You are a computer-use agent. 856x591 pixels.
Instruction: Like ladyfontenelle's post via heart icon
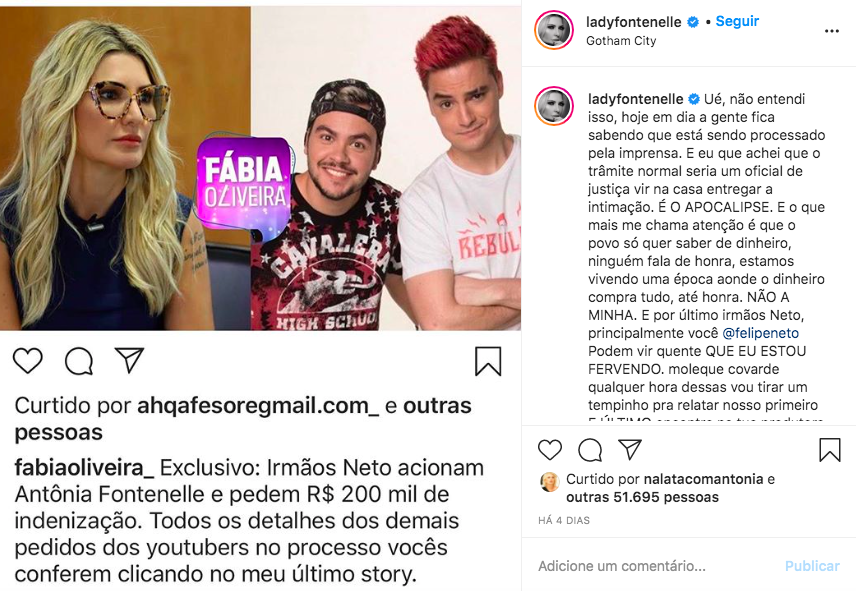coord(550,450)
